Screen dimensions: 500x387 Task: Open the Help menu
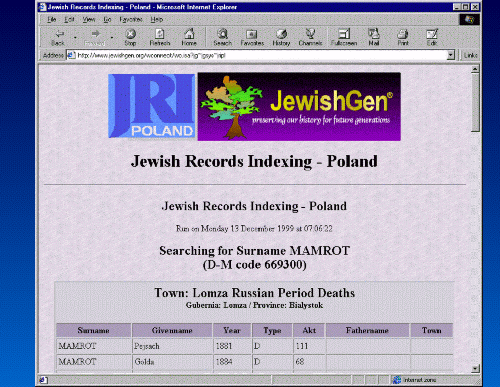156,19
